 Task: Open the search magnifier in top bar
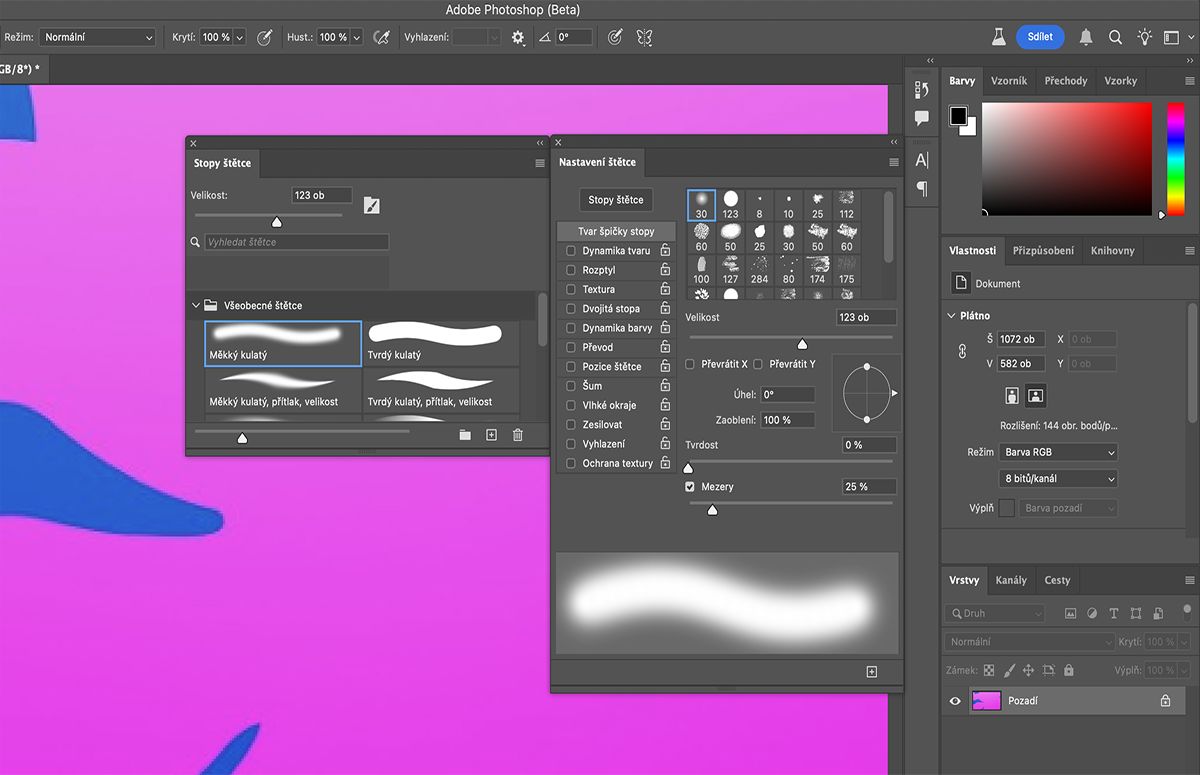click(1115, 37)
